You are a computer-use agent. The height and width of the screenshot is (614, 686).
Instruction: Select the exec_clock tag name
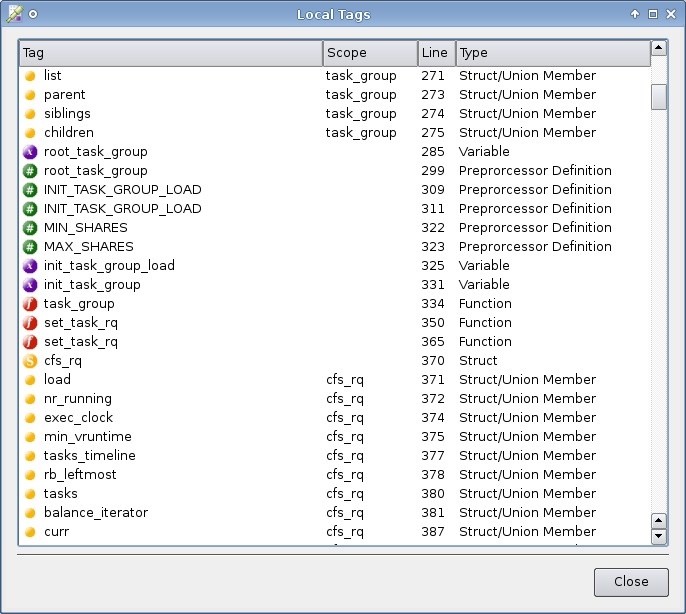point(78,418)
